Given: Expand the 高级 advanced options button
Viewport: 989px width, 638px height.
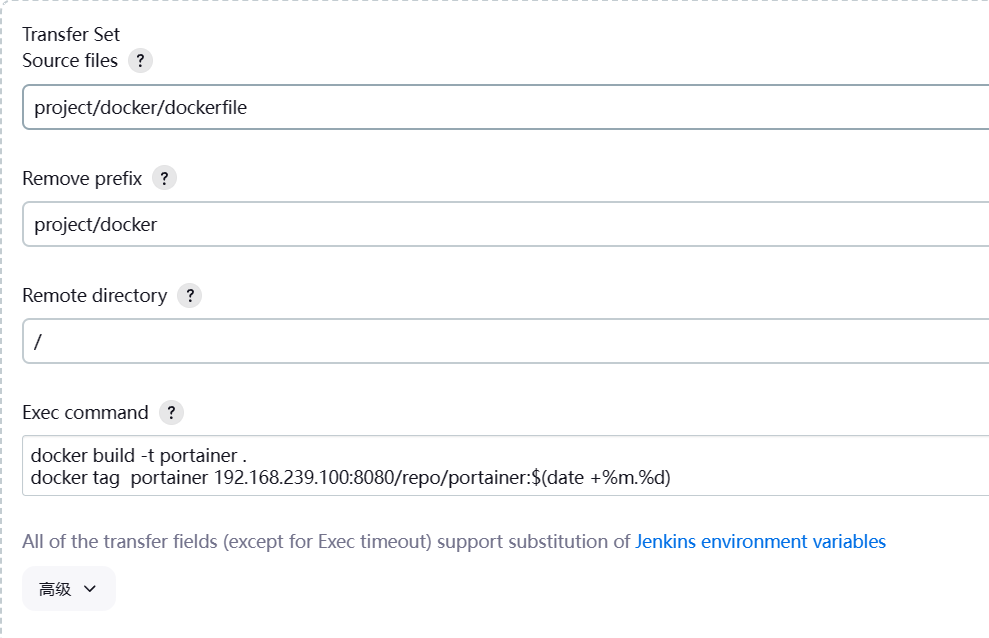Looking at the screenshot, I should click(x=69, y=589).
